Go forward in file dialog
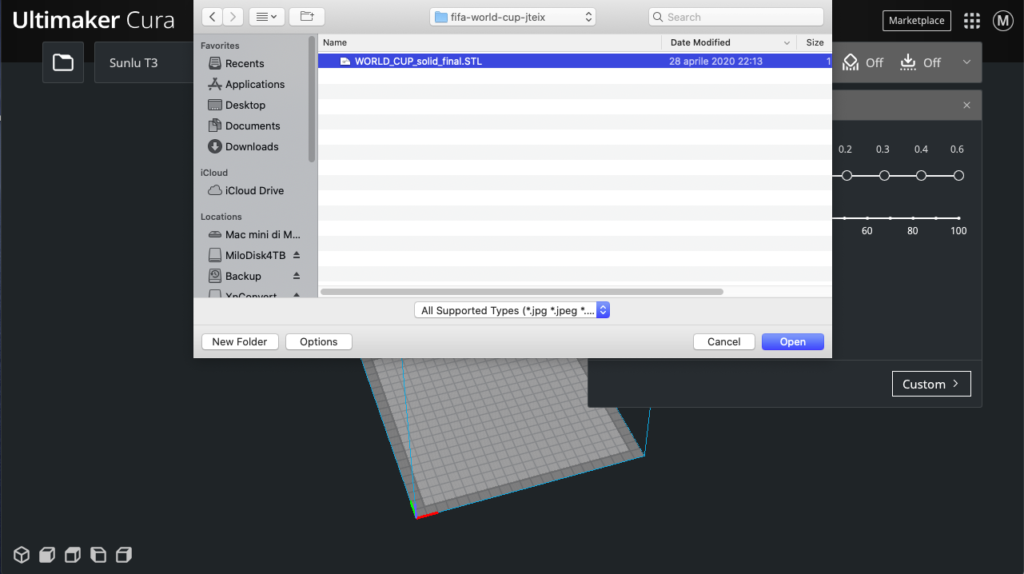Screen dimensions: 1024x574 coord(232,16)
